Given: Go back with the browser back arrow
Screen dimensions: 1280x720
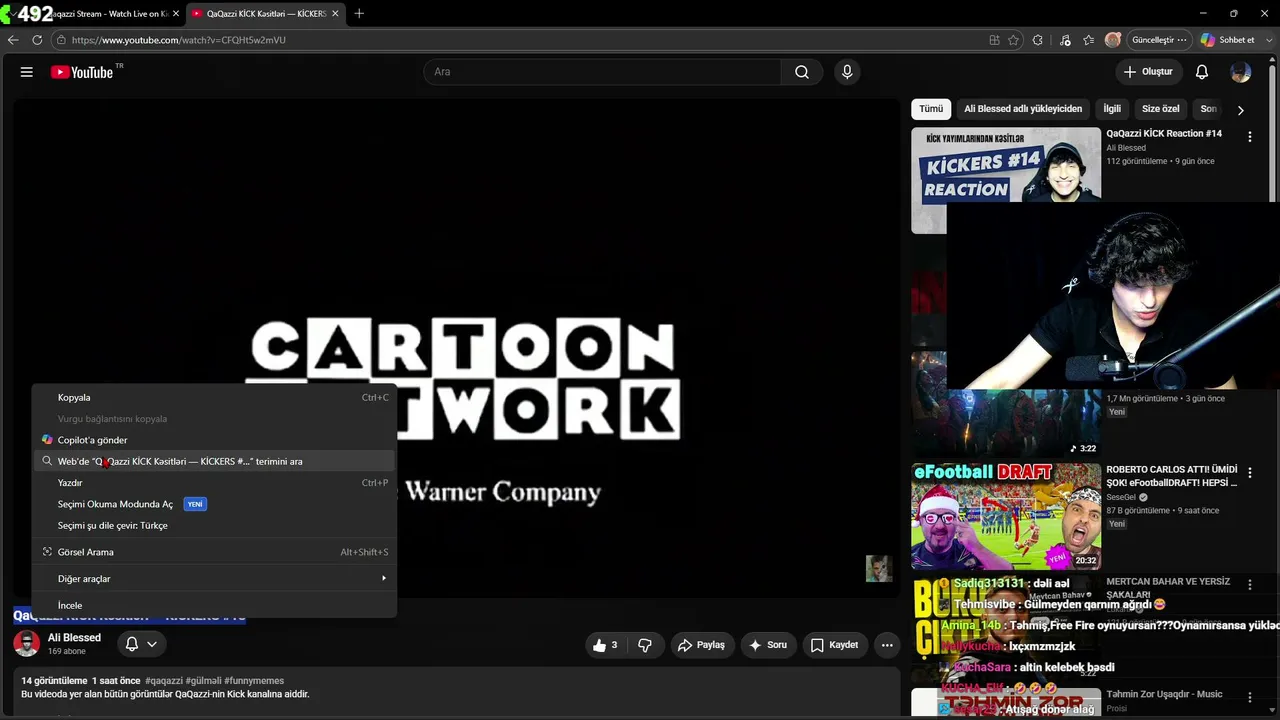Looking at the screenshot, I should (13, 40).
